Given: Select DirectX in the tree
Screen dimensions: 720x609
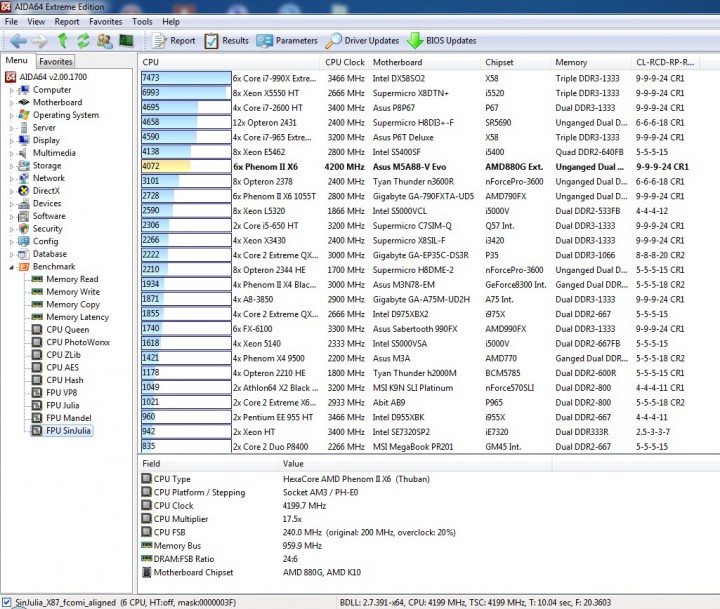Looking at the screenshot, I should tap(46, 191).
